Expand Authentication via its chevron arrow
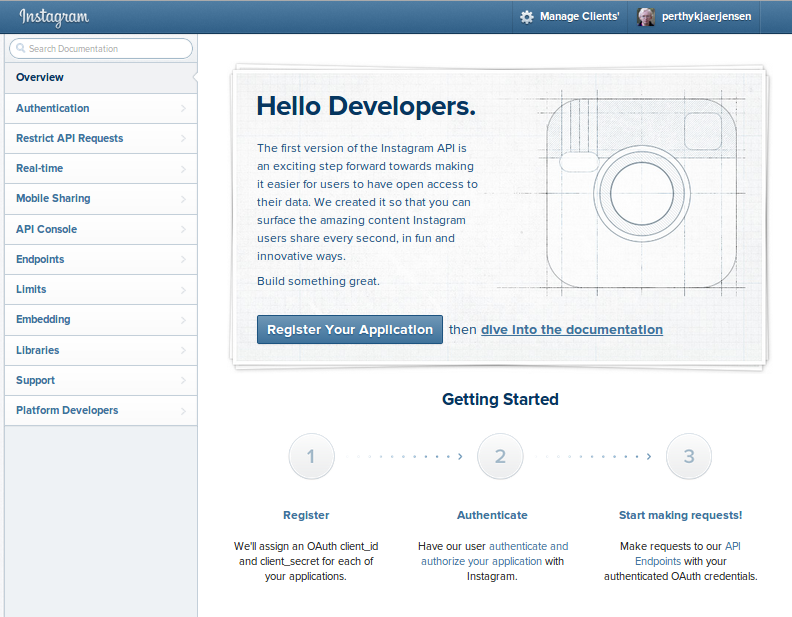The height and width of the screenshot is (617, 792). tap(183, 109)
